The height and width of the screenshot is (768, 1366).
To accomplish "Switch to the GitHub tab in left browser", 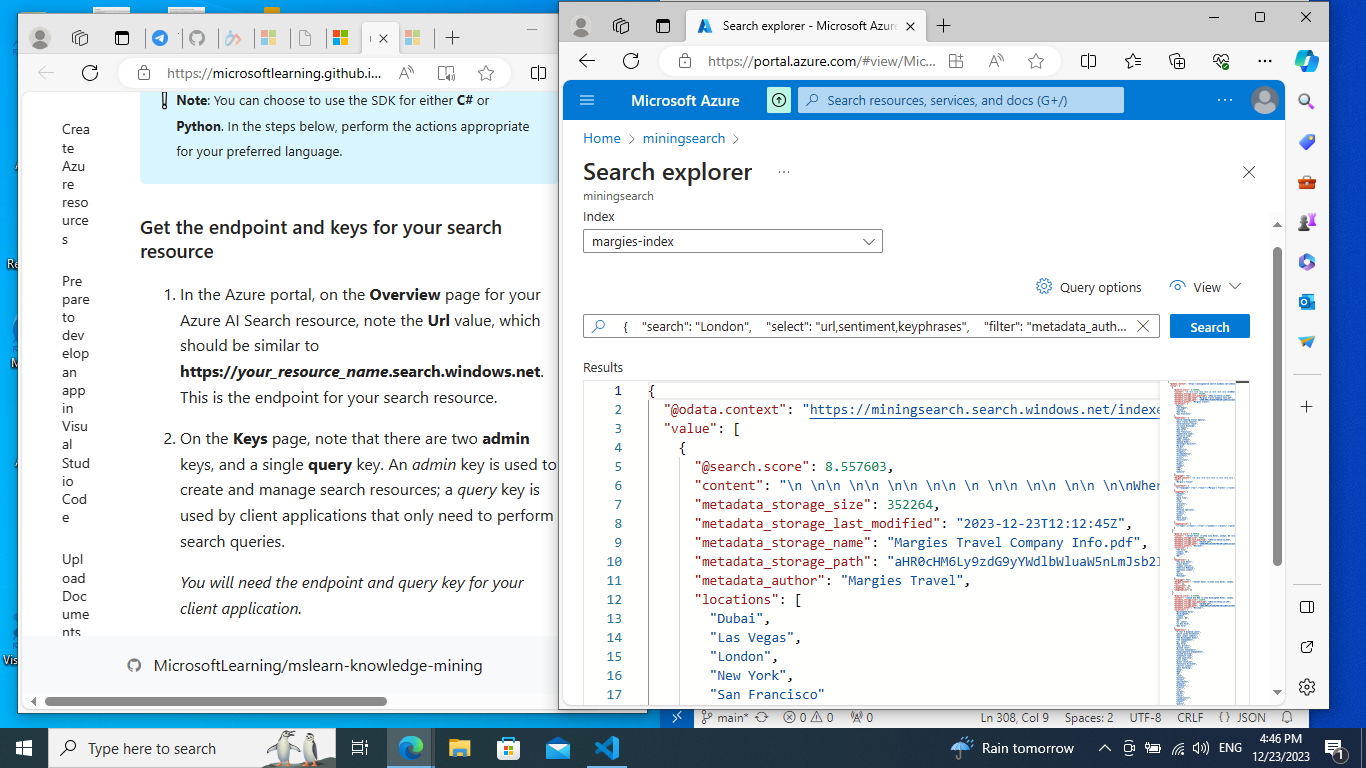I will [x=197, y=38].
